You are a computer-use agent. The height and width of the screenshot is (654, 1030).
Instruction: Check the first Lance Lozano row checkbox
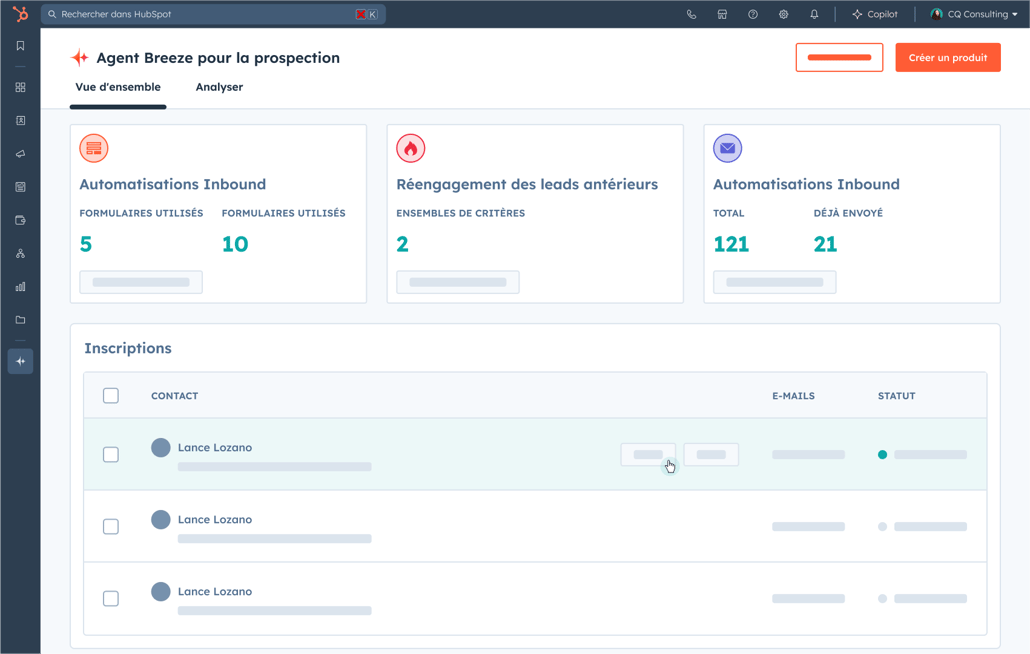(111, 455)
